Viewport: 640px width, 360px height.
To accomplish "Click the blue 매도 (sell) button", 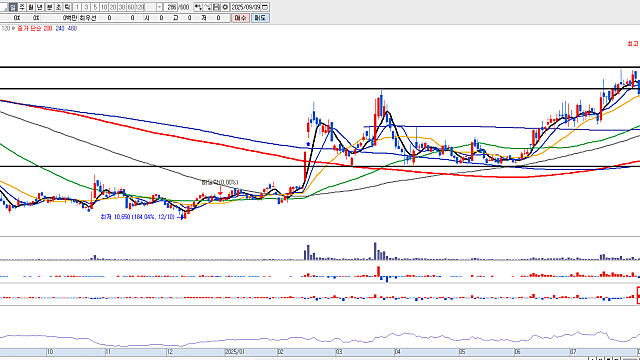I will click(260, 18).
